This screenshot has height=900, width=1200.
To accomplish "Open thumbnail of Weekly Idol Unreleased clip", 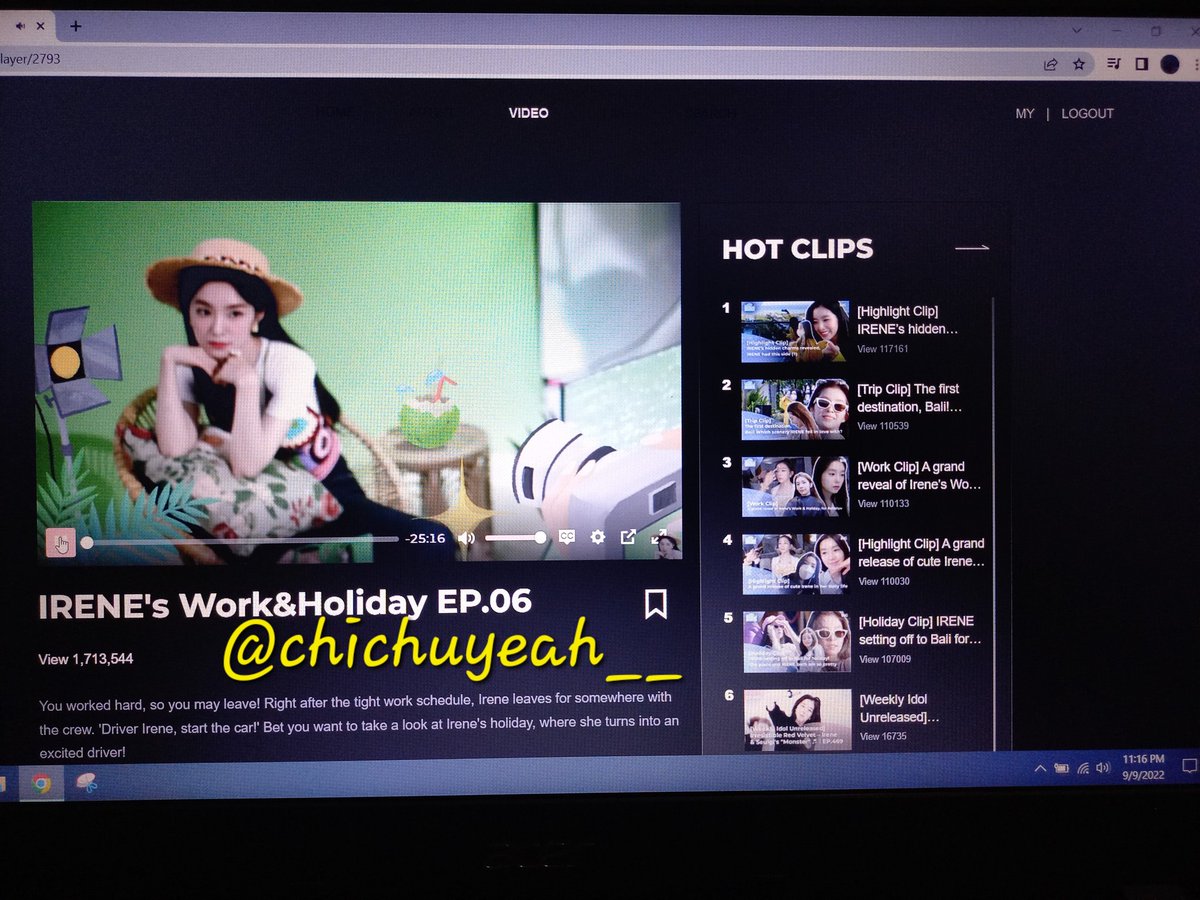I will tap(798, 719).
